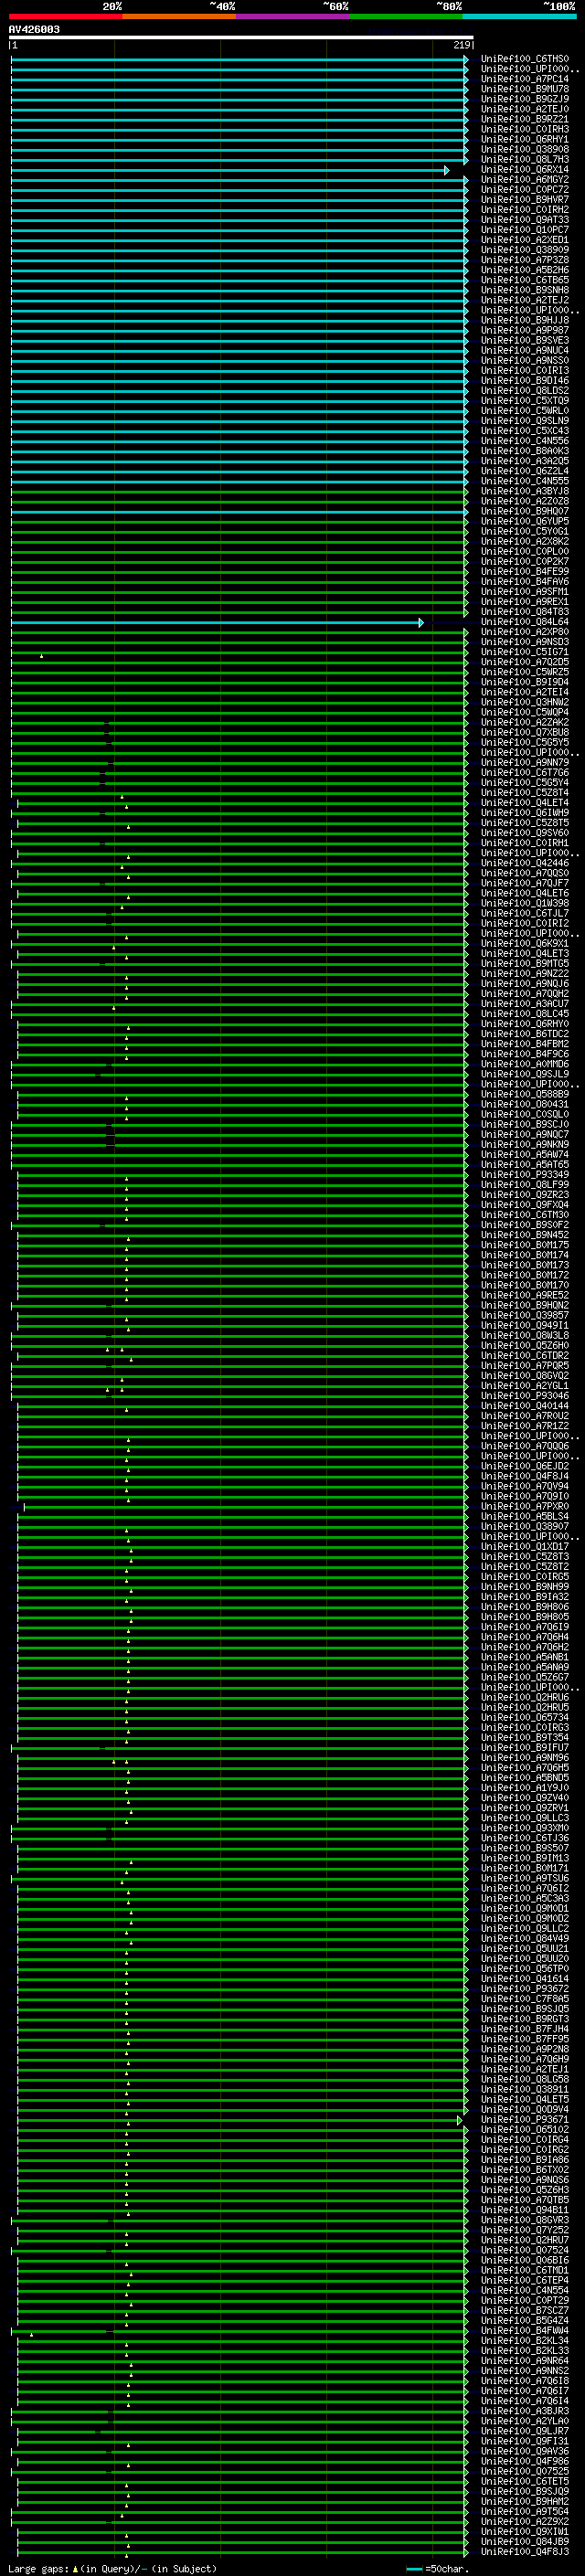Viewport: 585px width, 2576px height.
Task: Open hit UniRef100_Q38908
Action: (x=525, y=149)
